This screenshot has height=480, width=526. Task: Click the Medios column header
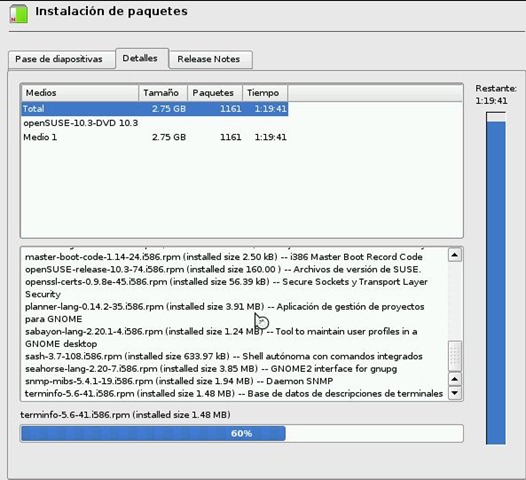pyautogui.click(x=80, y=93)
